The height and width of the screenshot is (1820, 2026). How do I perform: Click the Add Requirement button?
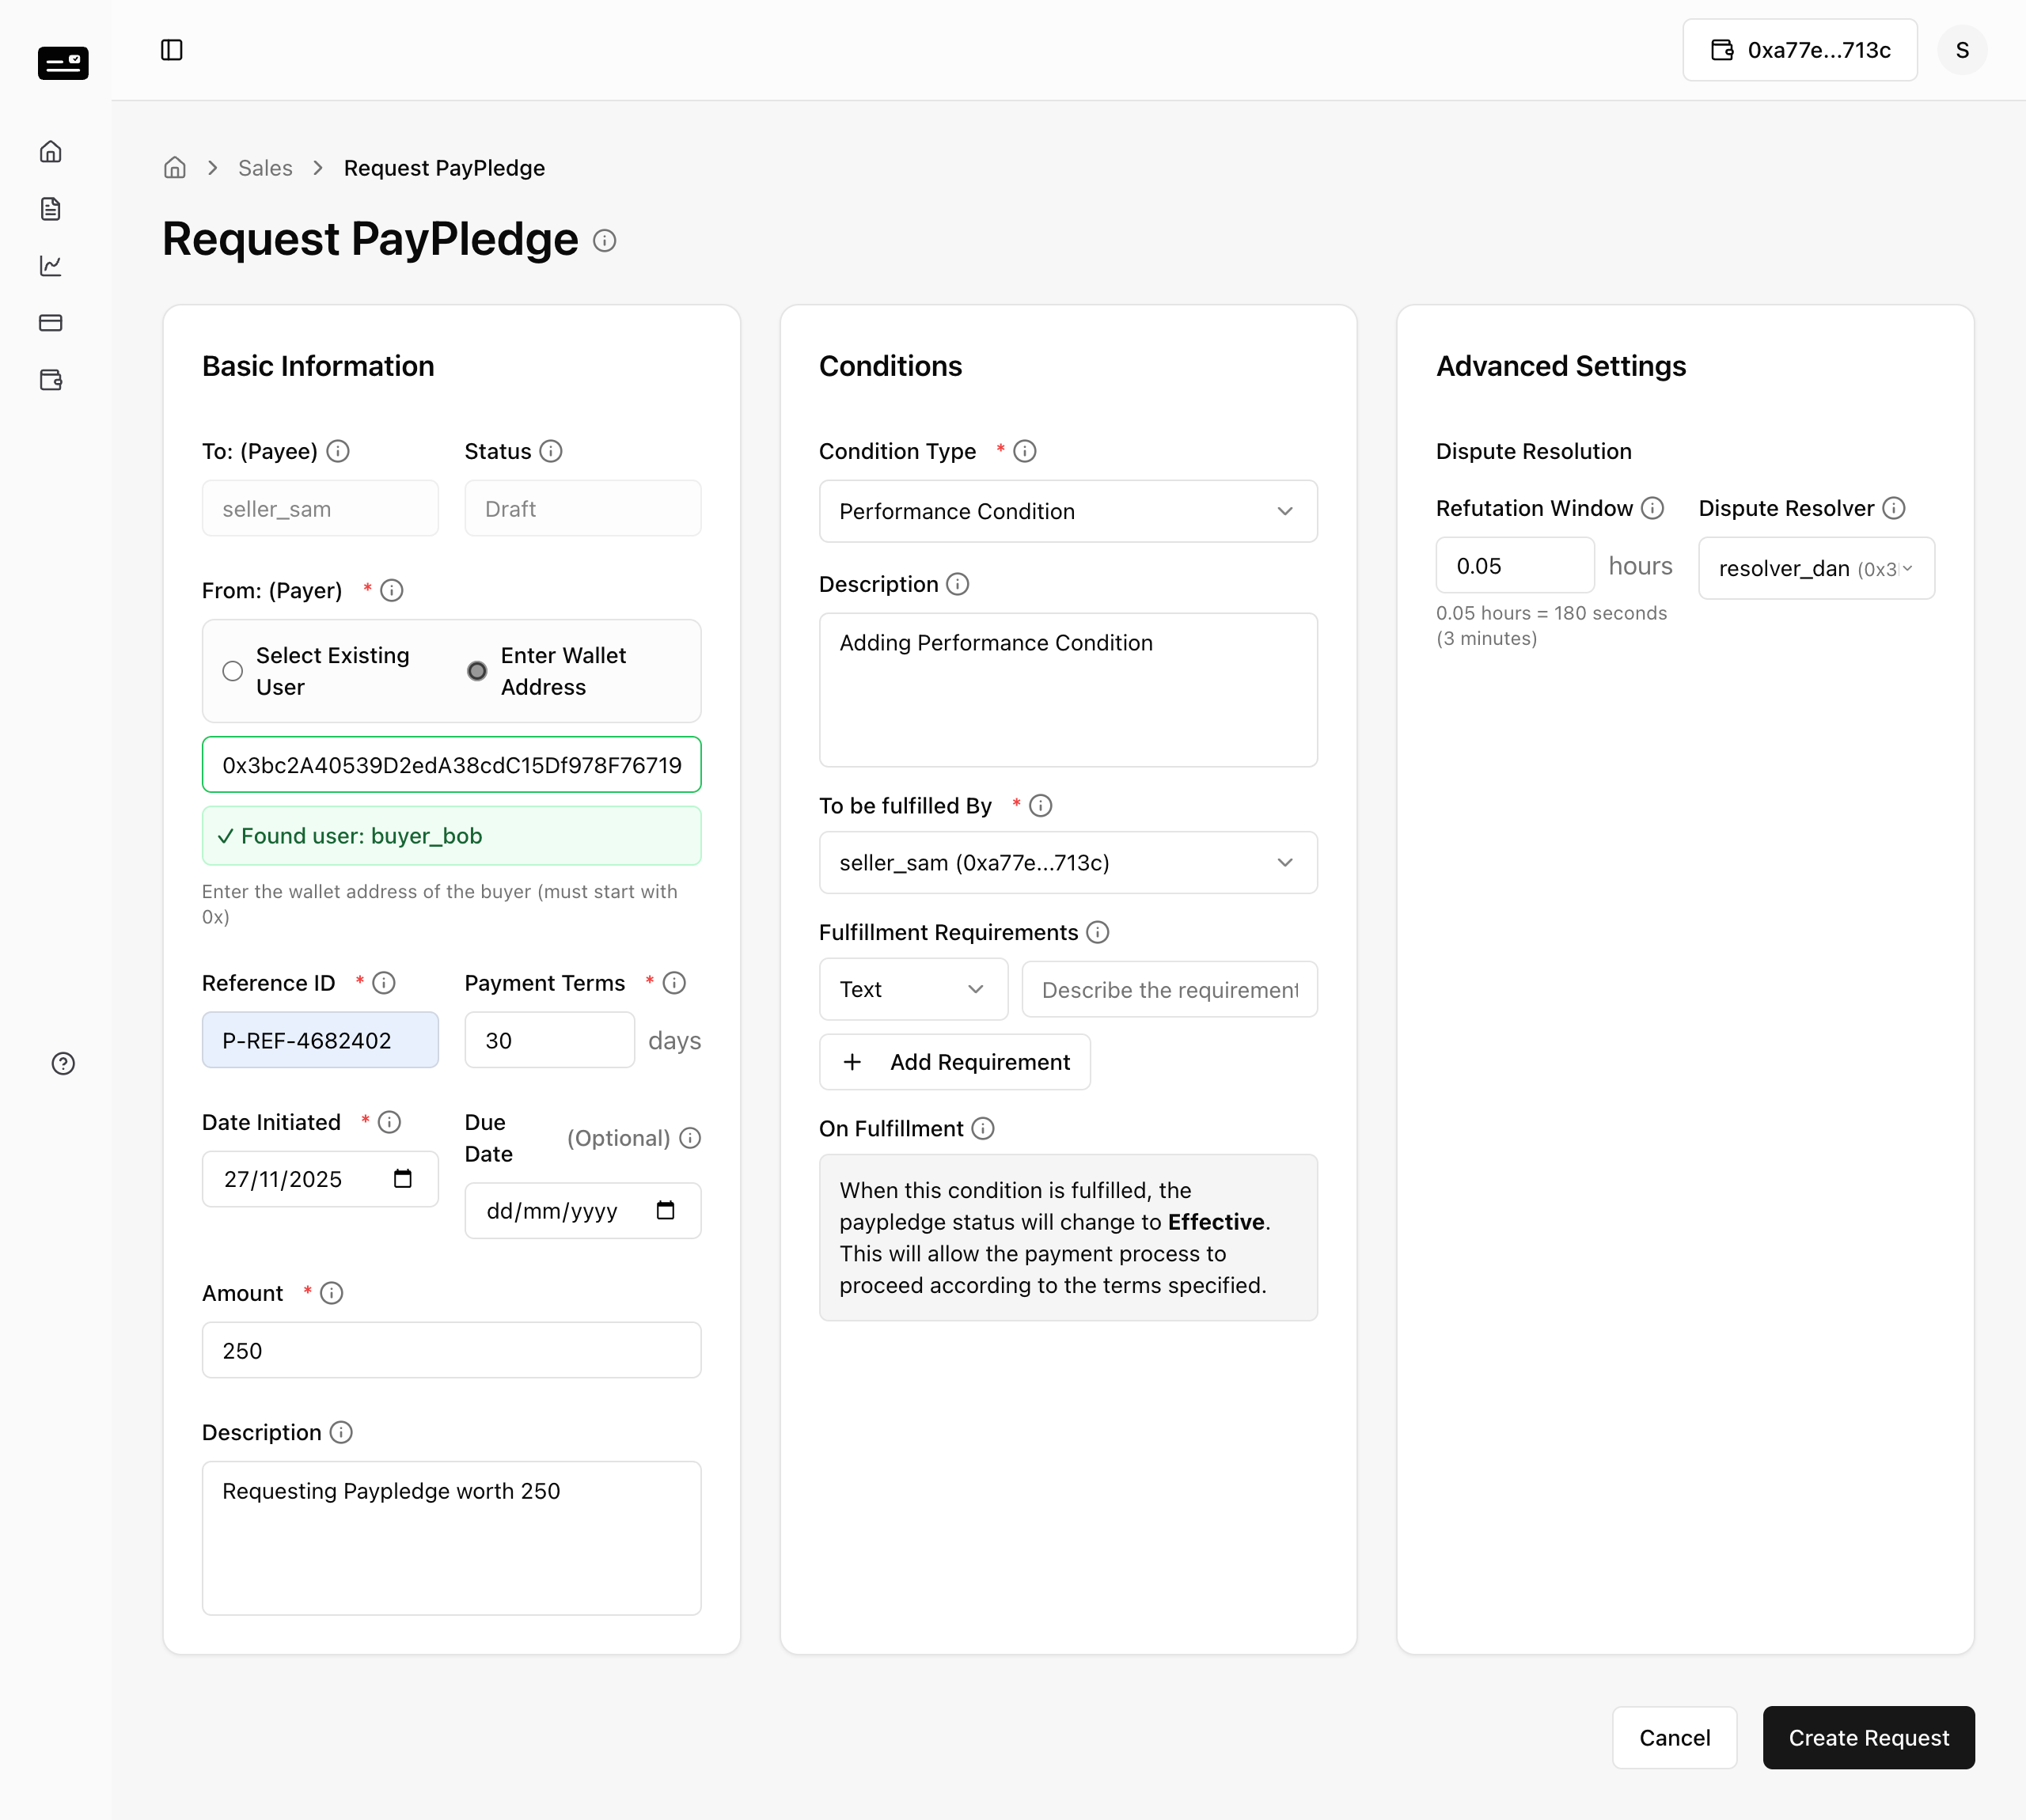coord(954,1062)
